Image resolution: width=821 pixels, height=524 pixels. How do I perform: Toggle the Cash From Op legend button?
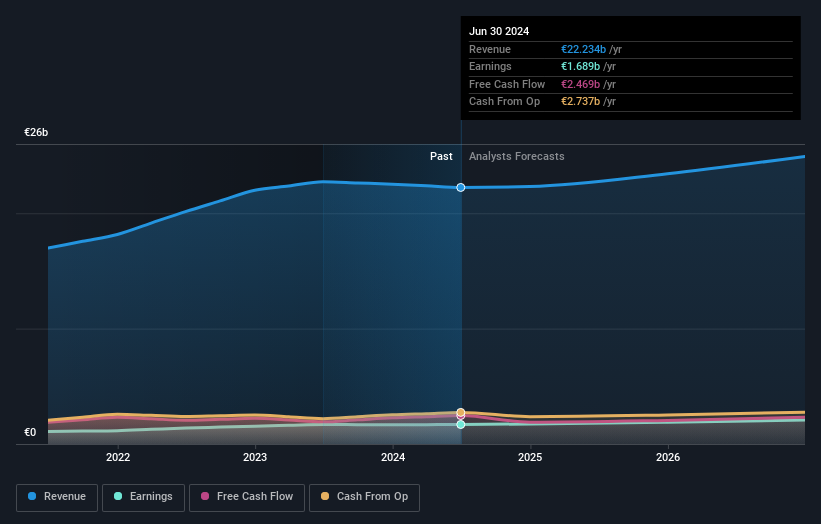point(364,497)
